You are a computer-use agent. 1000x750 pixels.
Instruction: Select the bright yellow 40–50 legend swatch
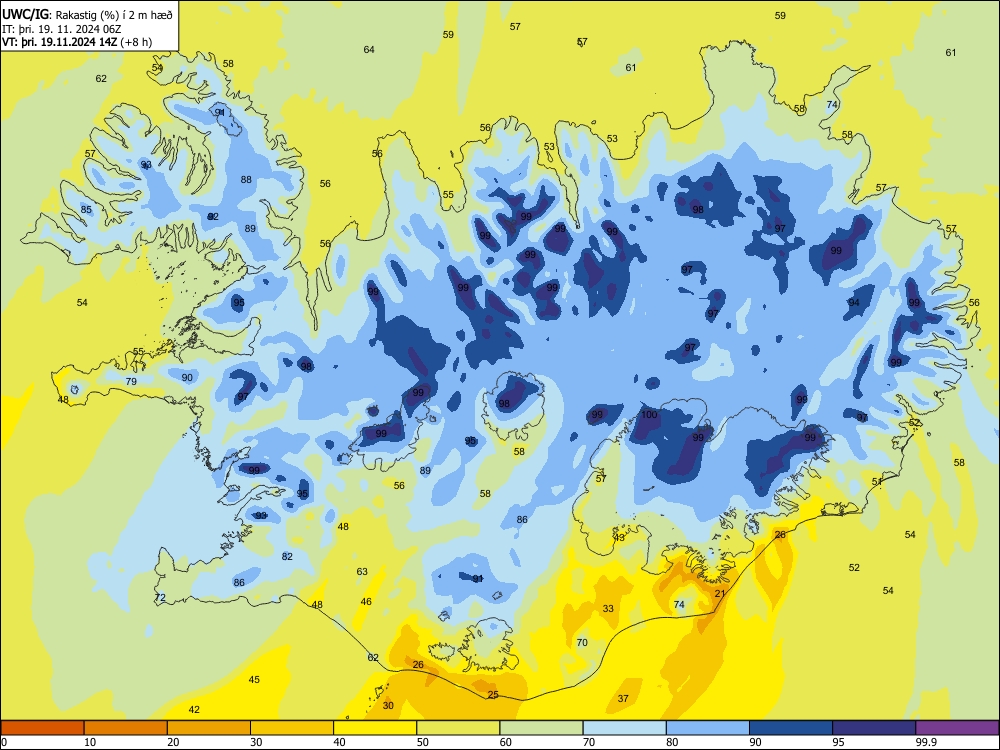[x=375, y=728]
